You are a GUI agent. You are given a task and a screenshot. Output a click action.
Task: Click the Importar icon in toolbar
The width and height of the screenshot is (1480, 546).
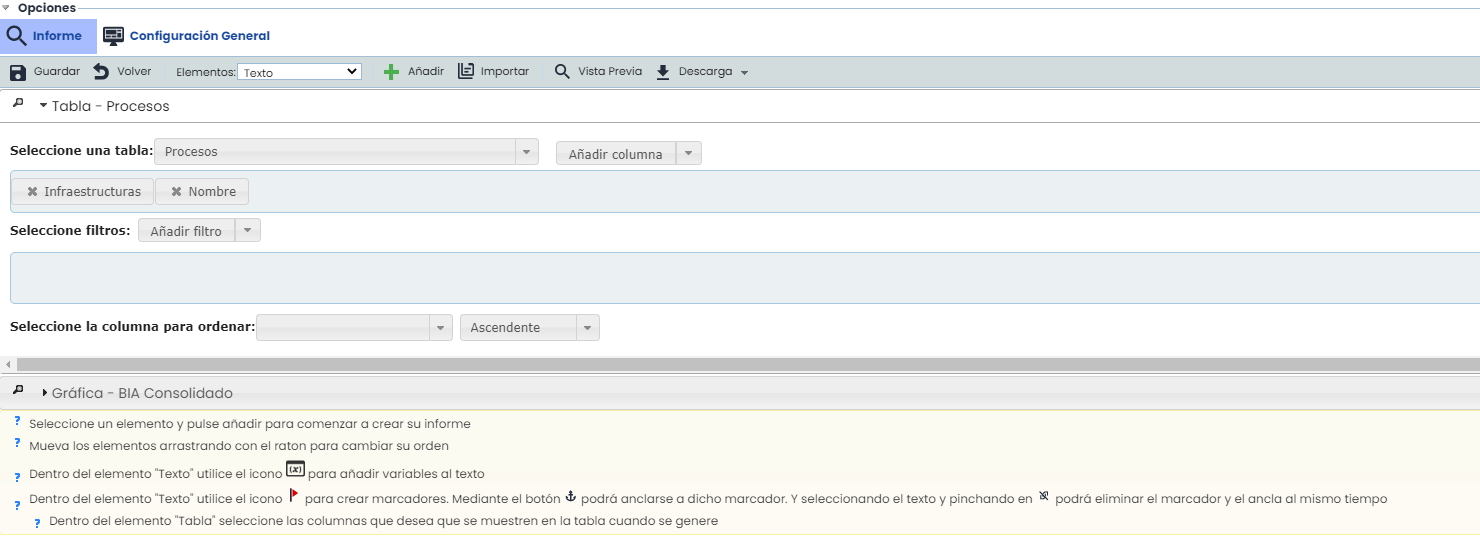[466, 72]
